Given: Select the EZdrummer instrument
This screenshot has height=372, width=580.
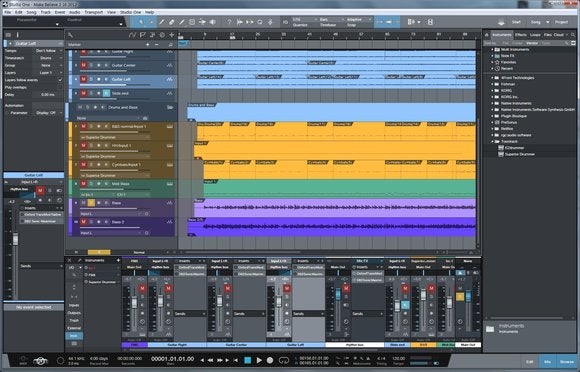Looking at the screenshot, I should [514, 148].
